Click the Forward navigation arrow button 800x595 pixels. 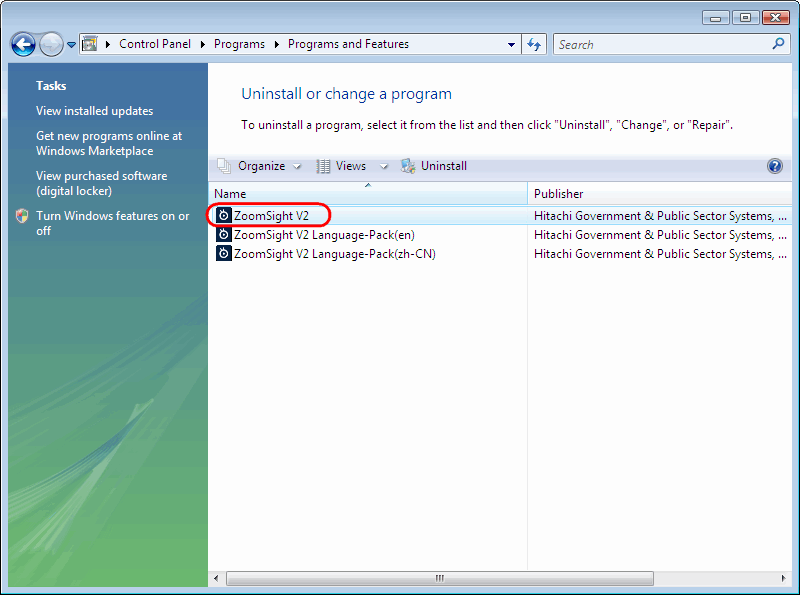51,44
